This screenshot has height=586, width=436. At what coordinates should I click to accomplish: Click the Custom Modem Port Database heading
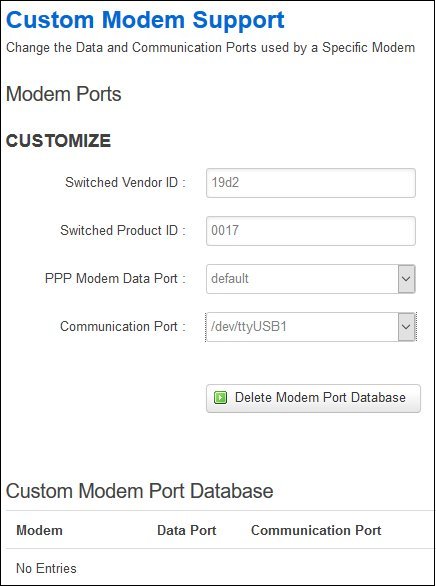[139, 491]
